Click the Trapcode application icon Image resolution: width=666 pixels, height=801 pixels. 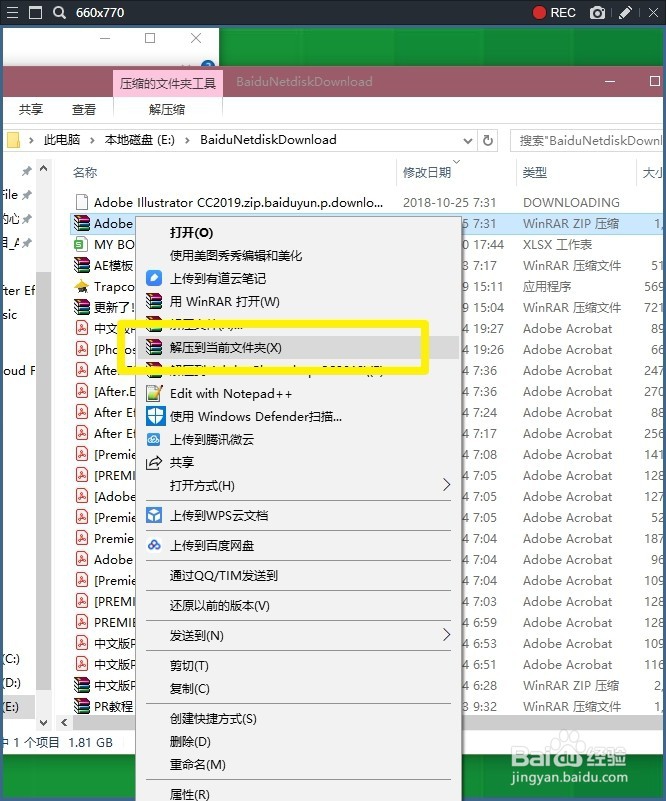82,286
